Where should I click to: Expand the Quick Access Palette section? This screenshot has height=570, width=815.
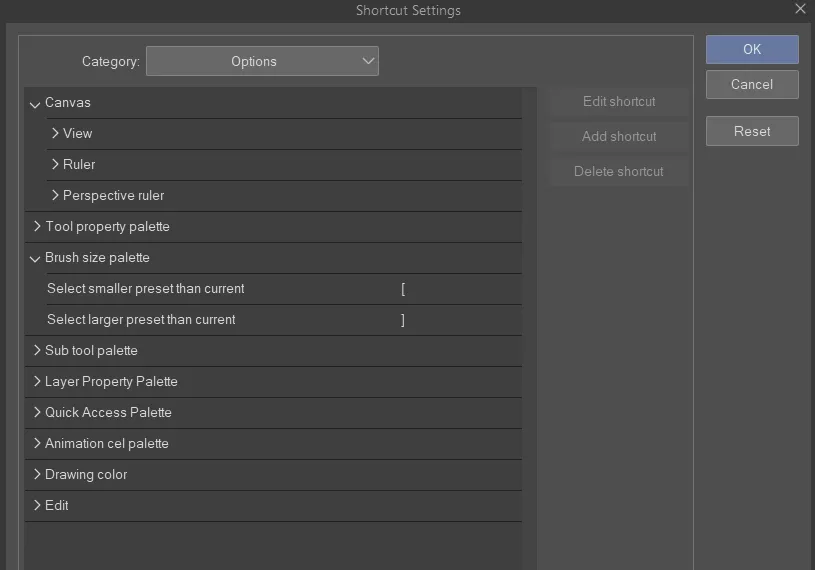[x=37, y=412]
